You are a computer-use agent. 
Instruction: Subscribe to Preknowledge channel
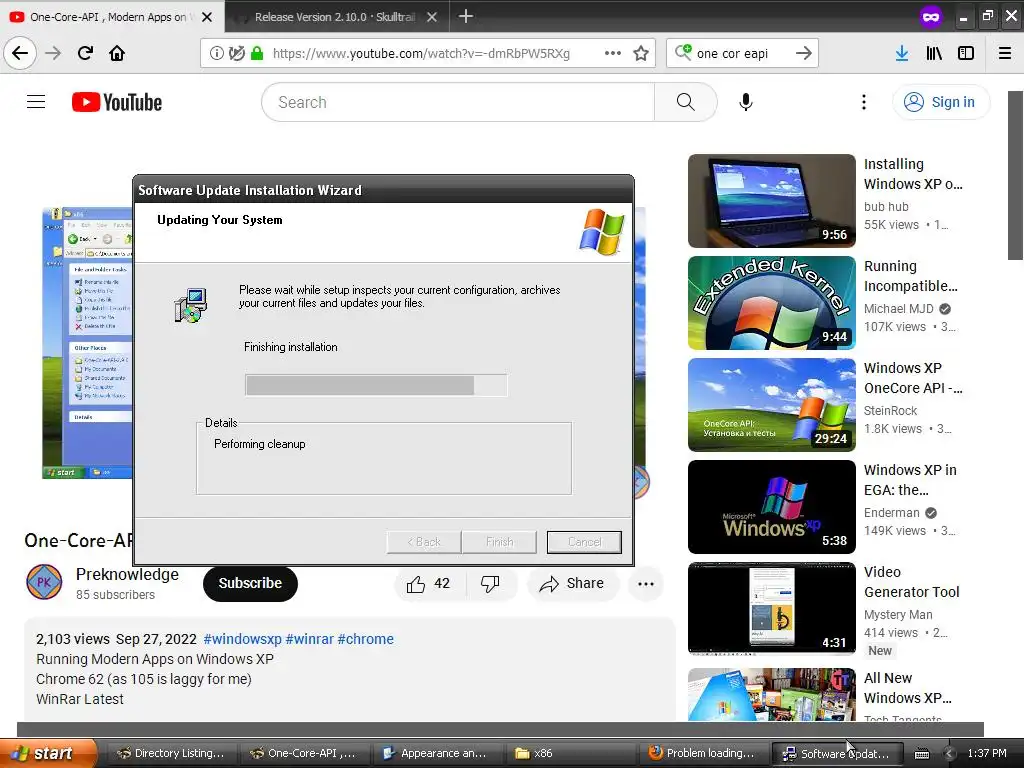(x=250, y=583)
